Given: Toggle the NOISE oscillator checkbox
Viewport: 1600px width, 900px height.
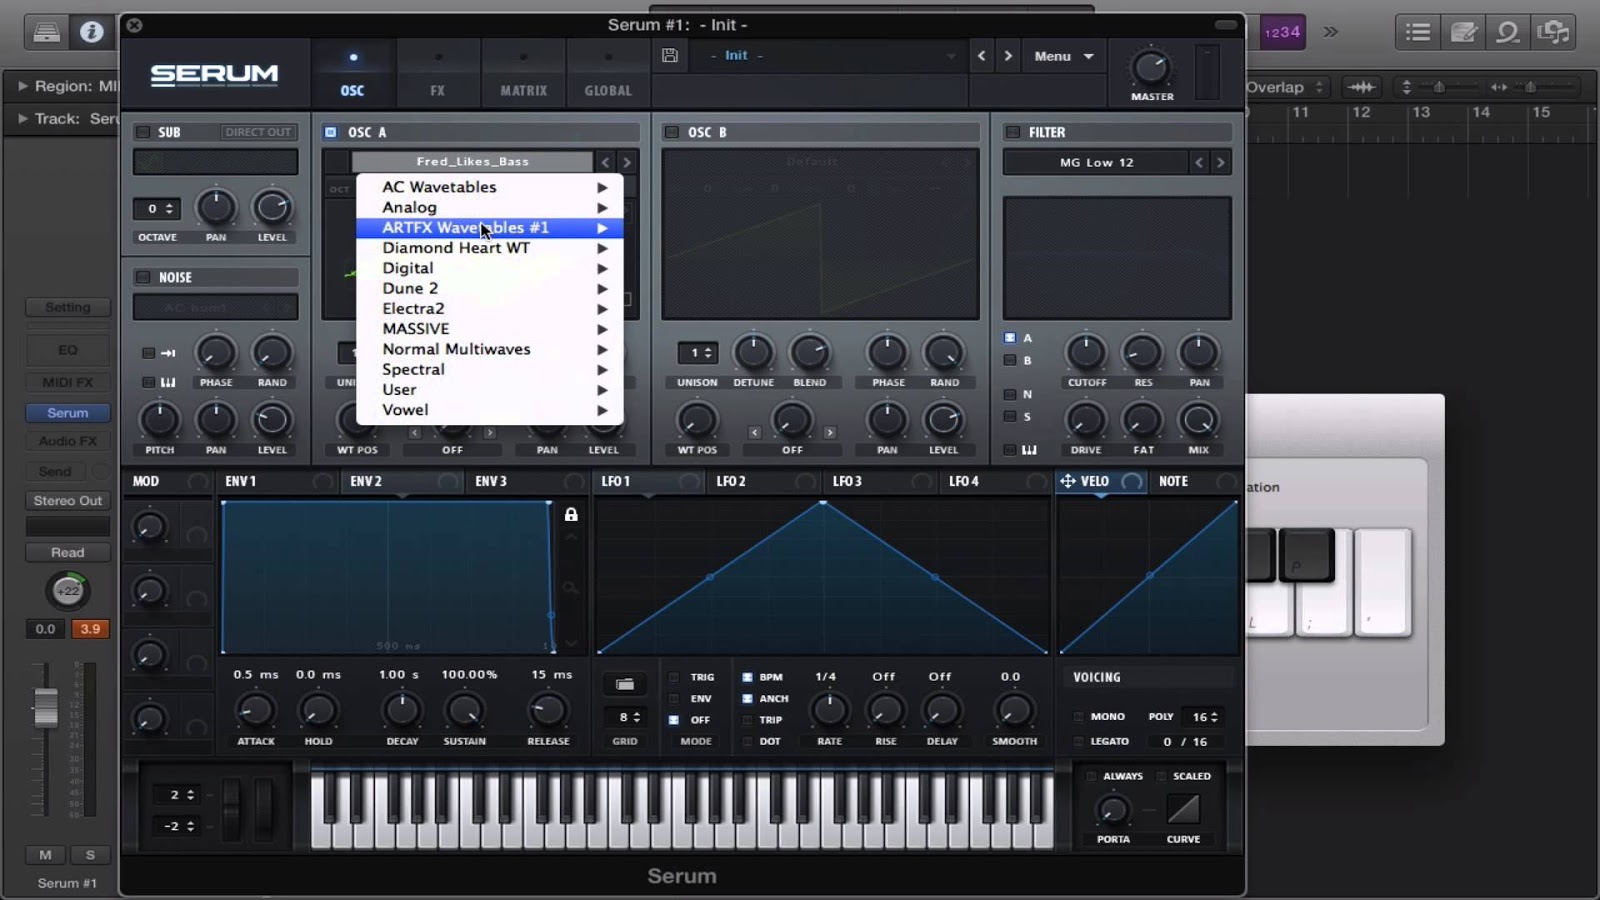Looking at the screenshot, I should [x=143, y=277].
